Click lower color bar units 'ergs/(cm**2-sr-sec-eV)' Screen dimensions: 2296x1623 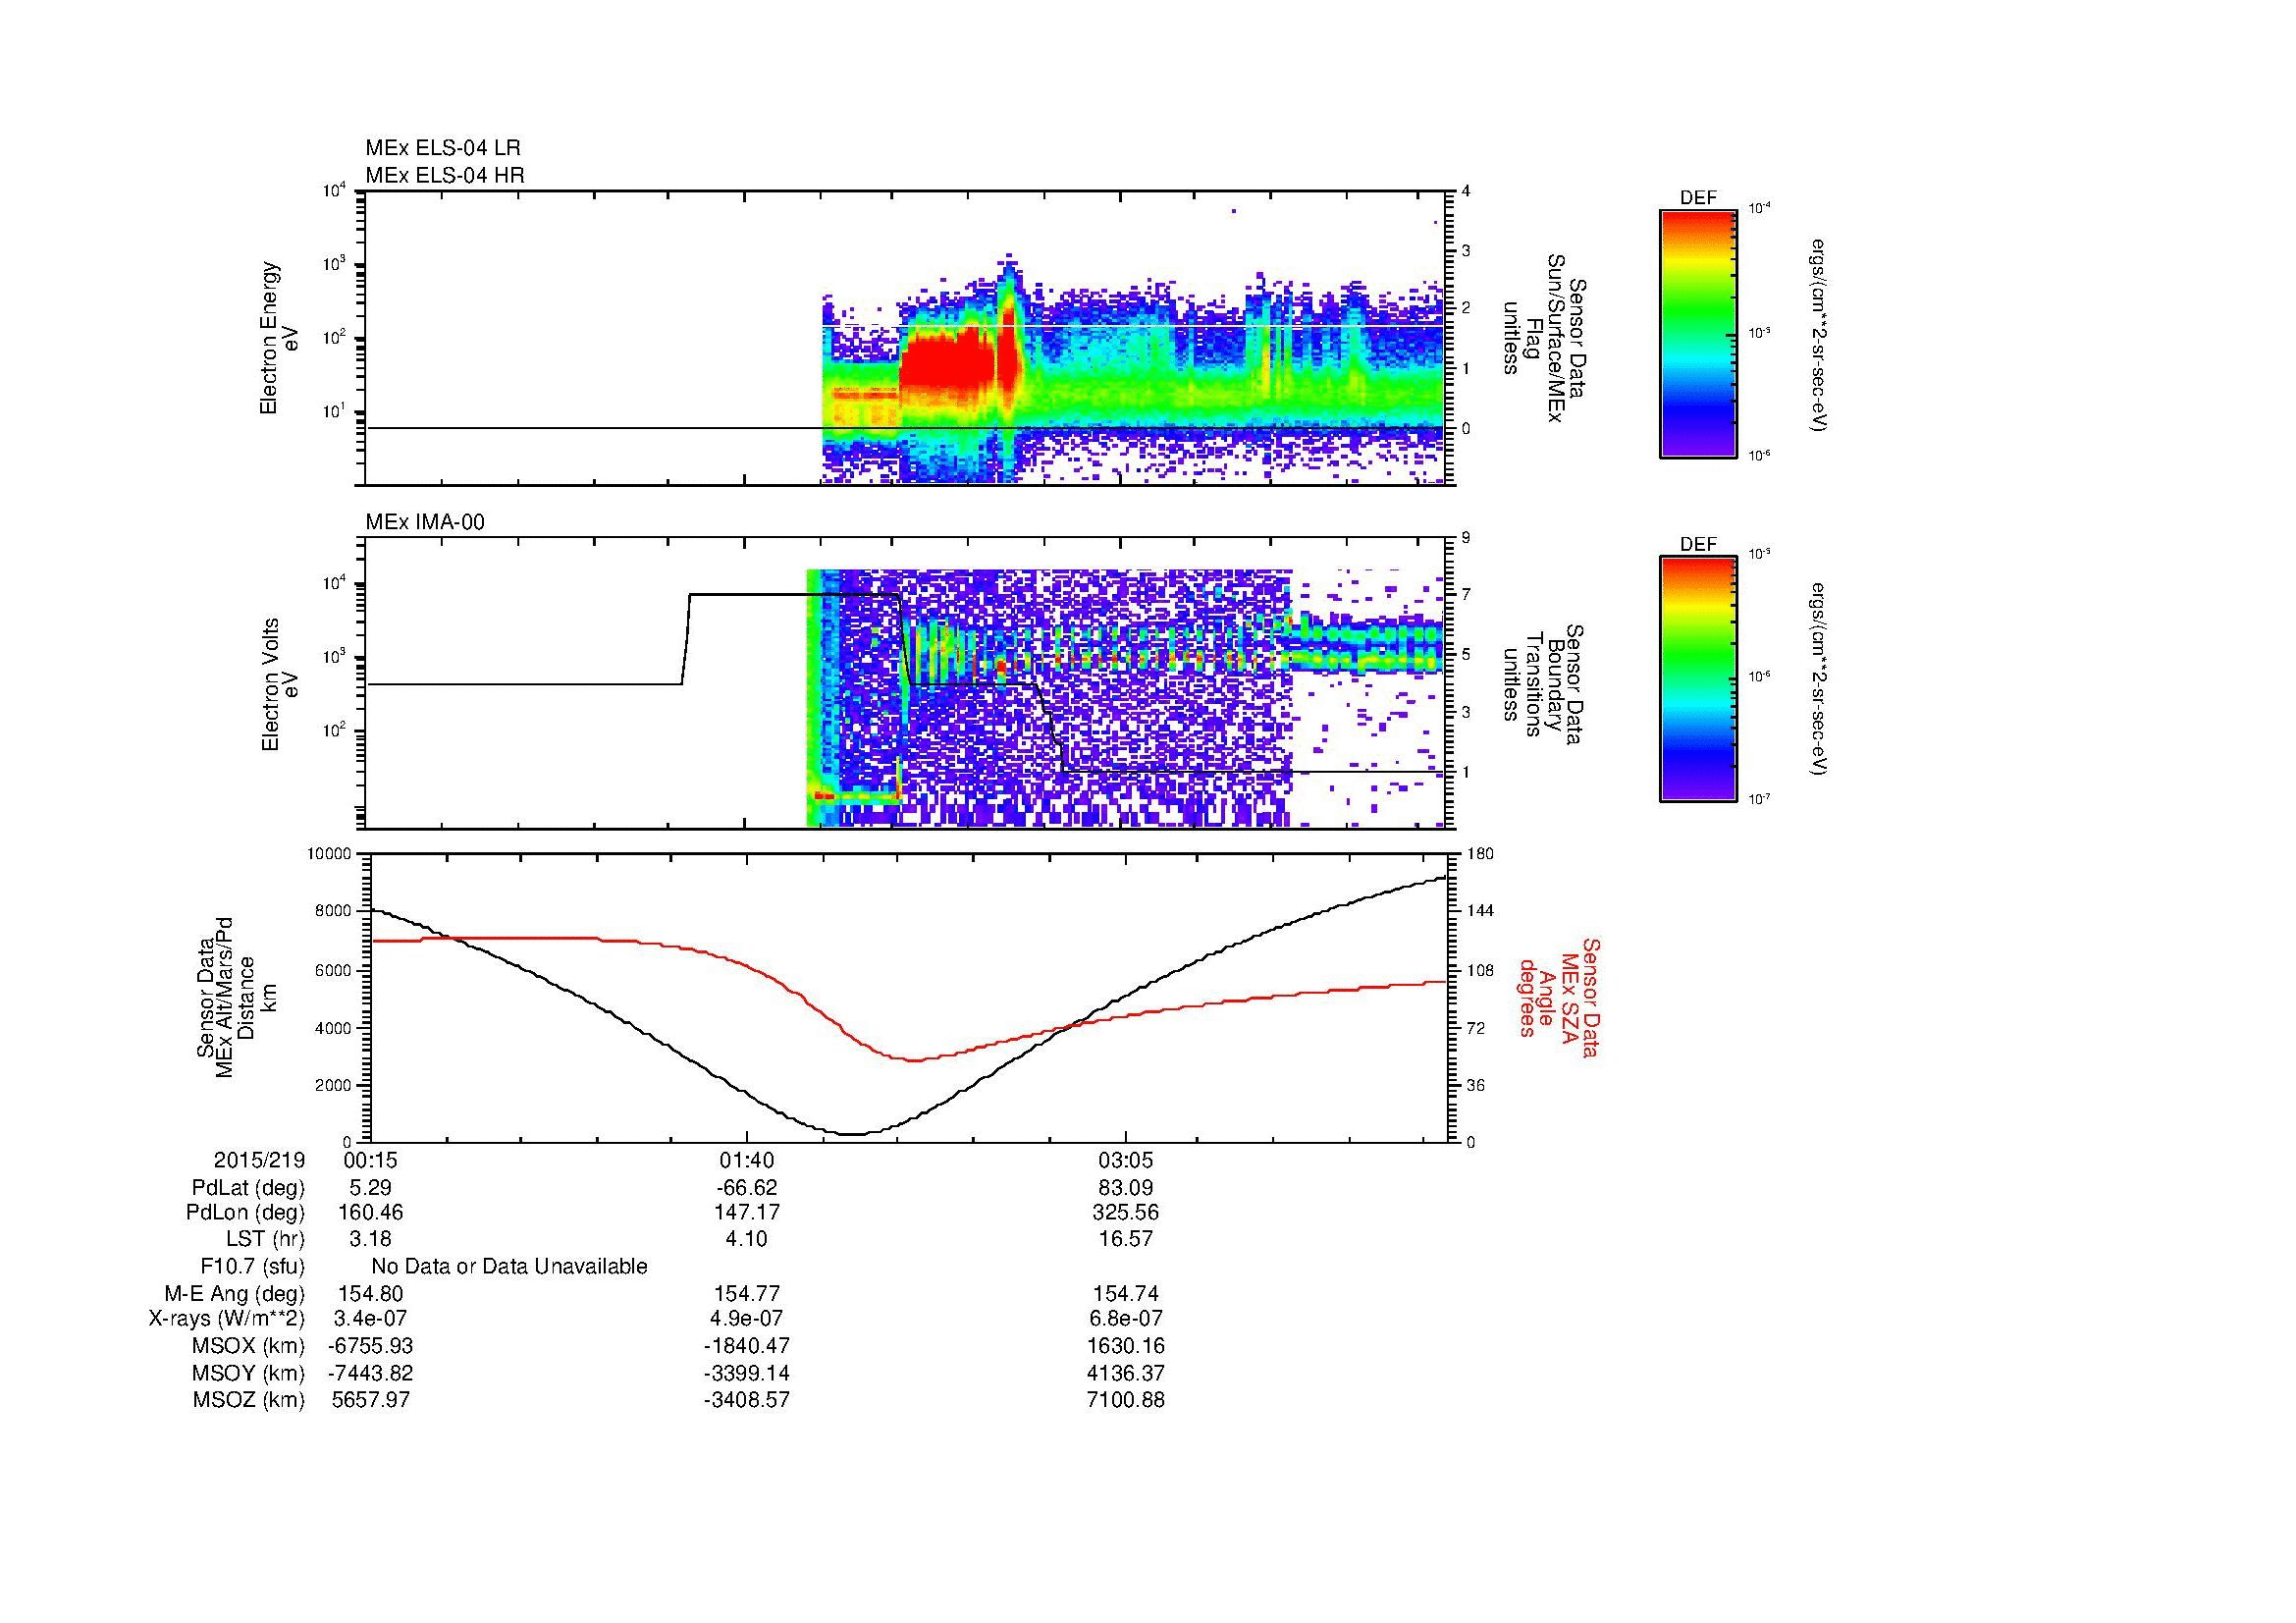1821,680
